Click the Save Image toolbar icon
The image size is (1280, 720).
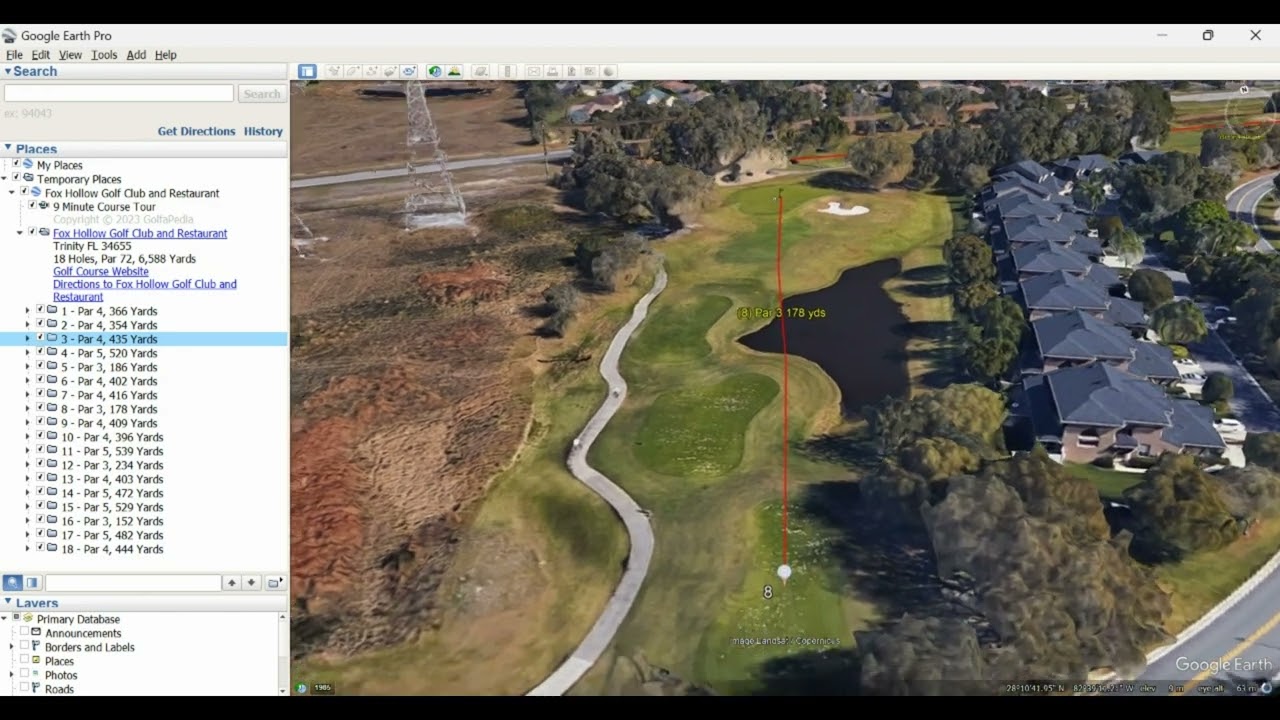[571, 71]
